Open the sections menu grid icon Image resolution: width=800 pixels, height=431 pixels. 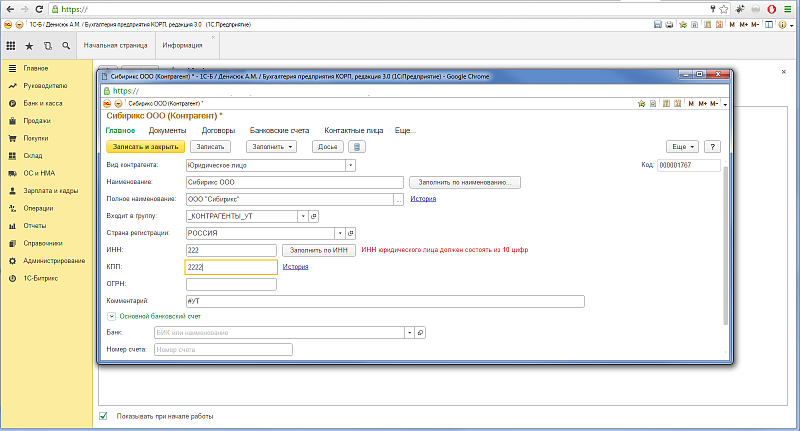point(11,46)
